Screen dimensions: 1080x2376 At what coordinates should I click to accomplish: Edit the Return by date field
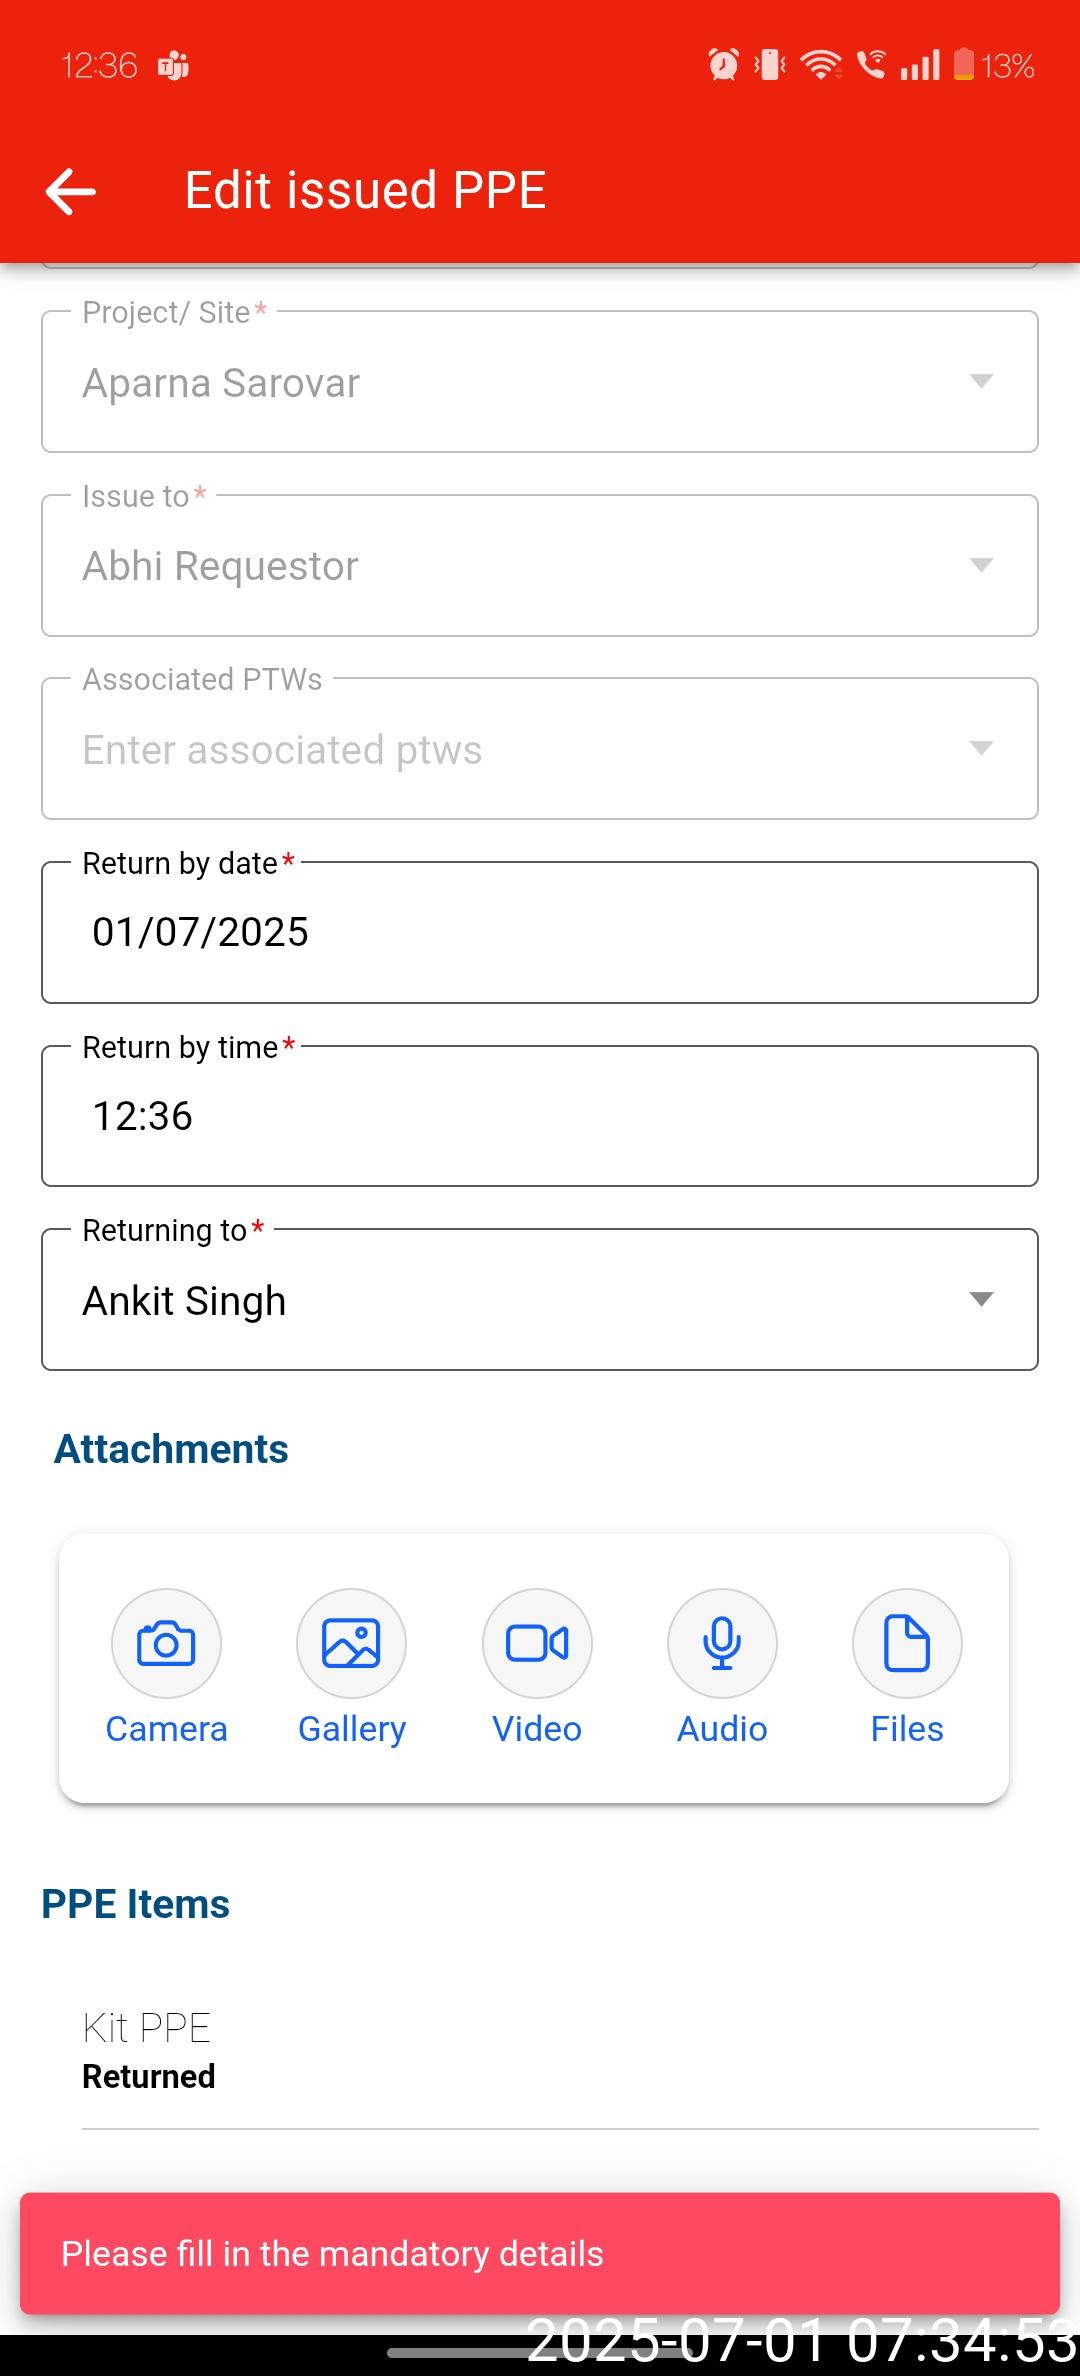[540, 932]
